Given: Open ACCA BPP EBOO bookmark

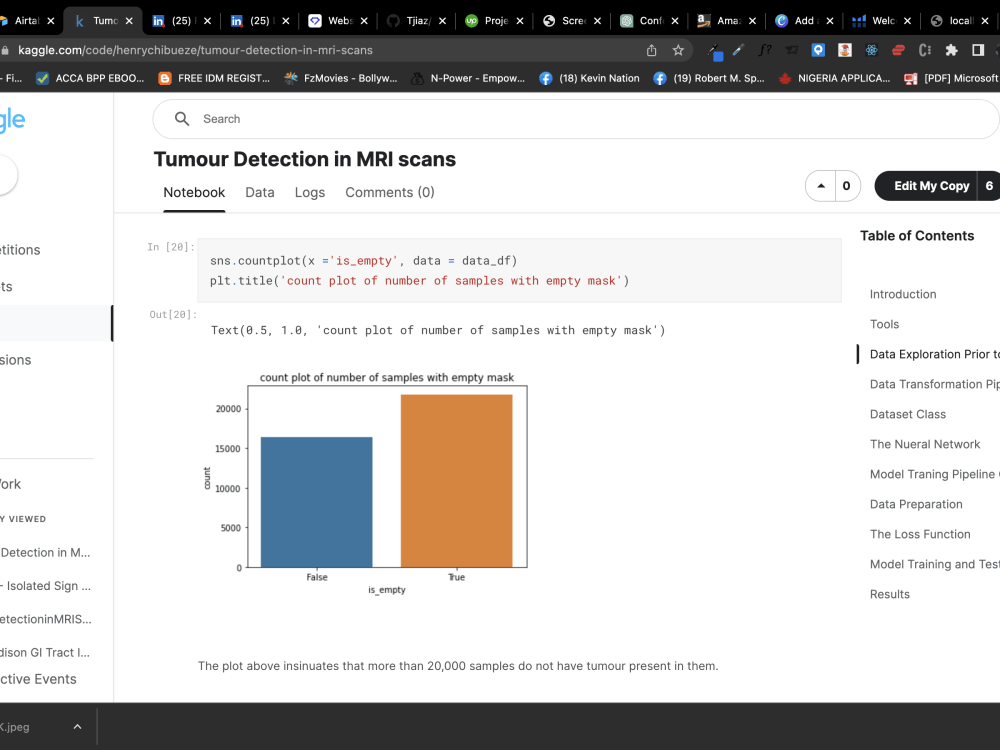Looking at the screenshot, I should pyautogui.click(x=91, y=78).
